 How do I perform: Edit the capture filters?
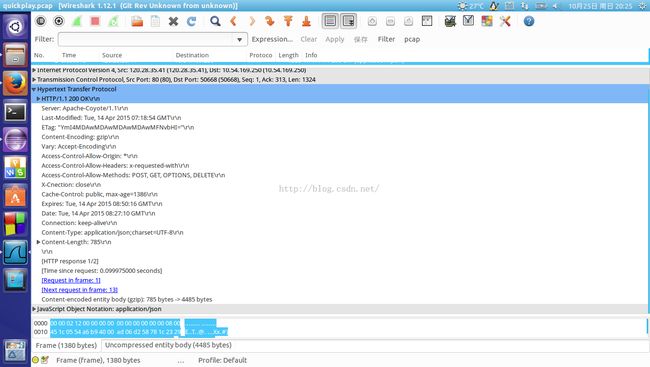coord(450,21)
